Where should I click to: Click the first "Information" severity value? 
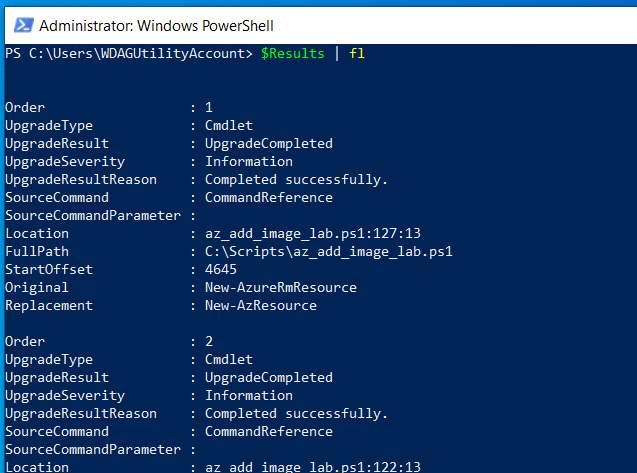(x=248, y=161)
